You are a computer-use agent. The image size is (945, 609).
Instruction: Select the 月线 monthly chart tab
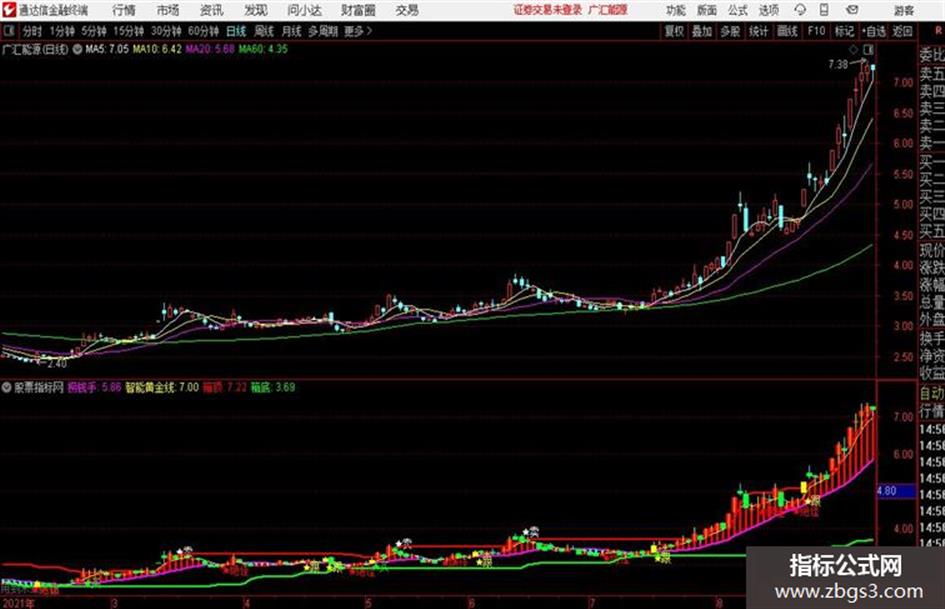(x=292, y=31)
